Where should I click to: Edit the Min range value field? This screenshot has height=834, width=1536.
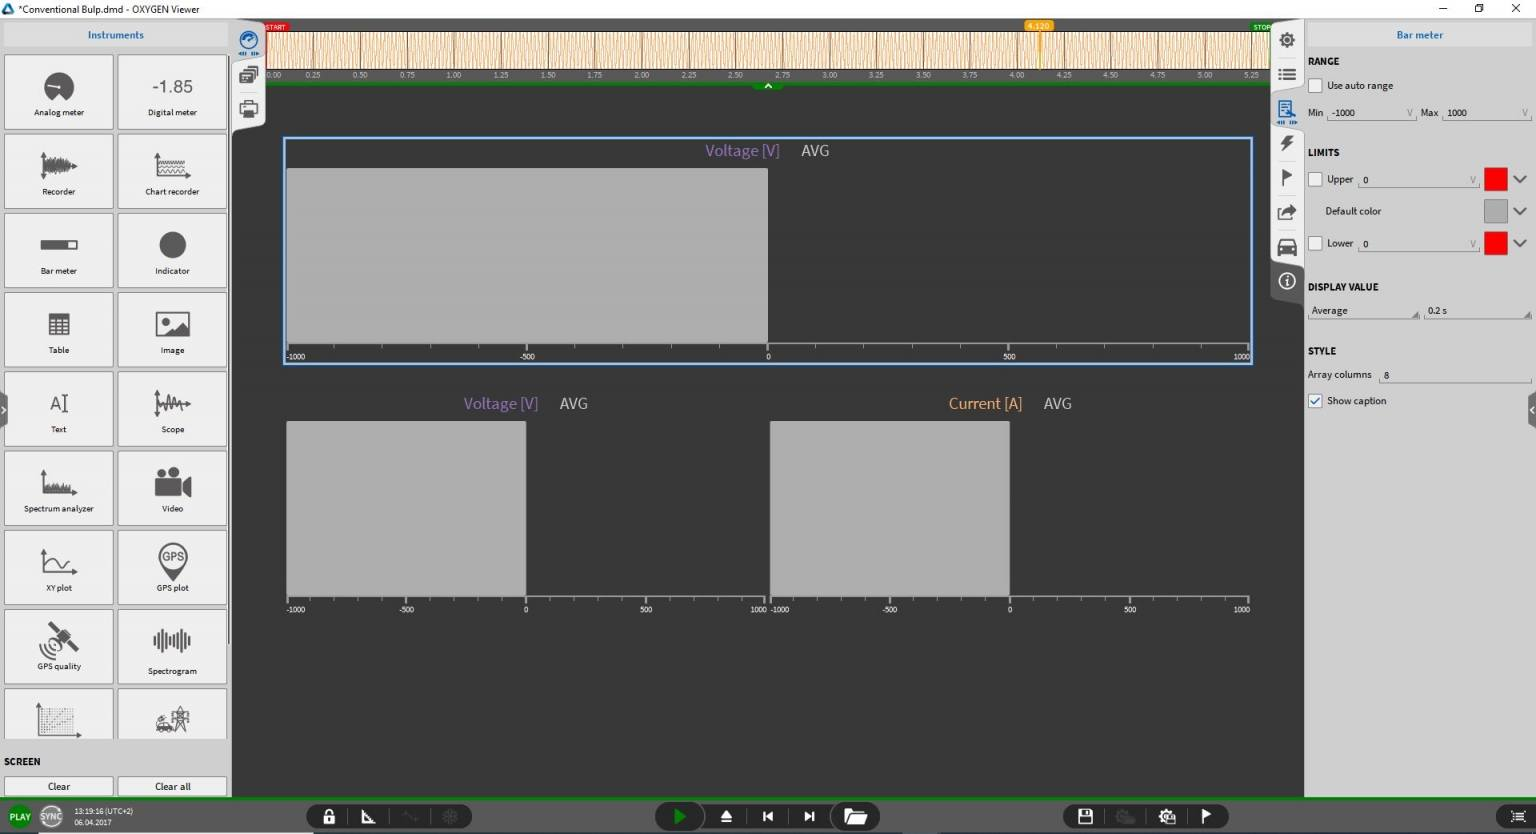(x=1372, y=113)
